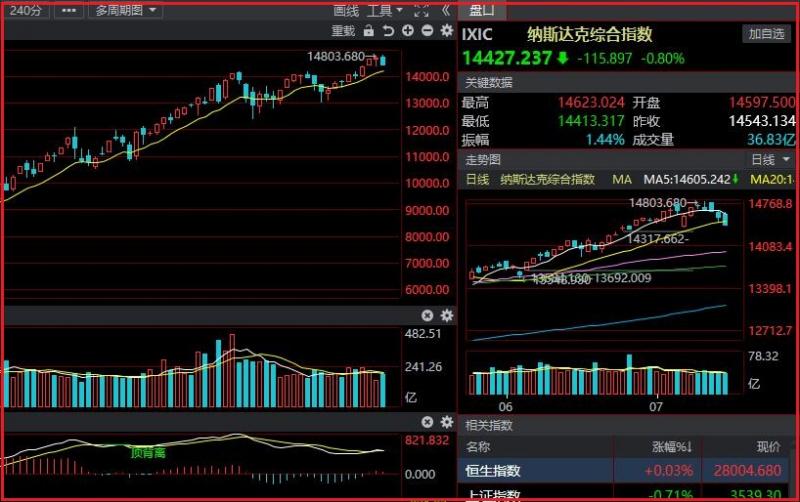Click current price 14427.237

click(507, 58)
